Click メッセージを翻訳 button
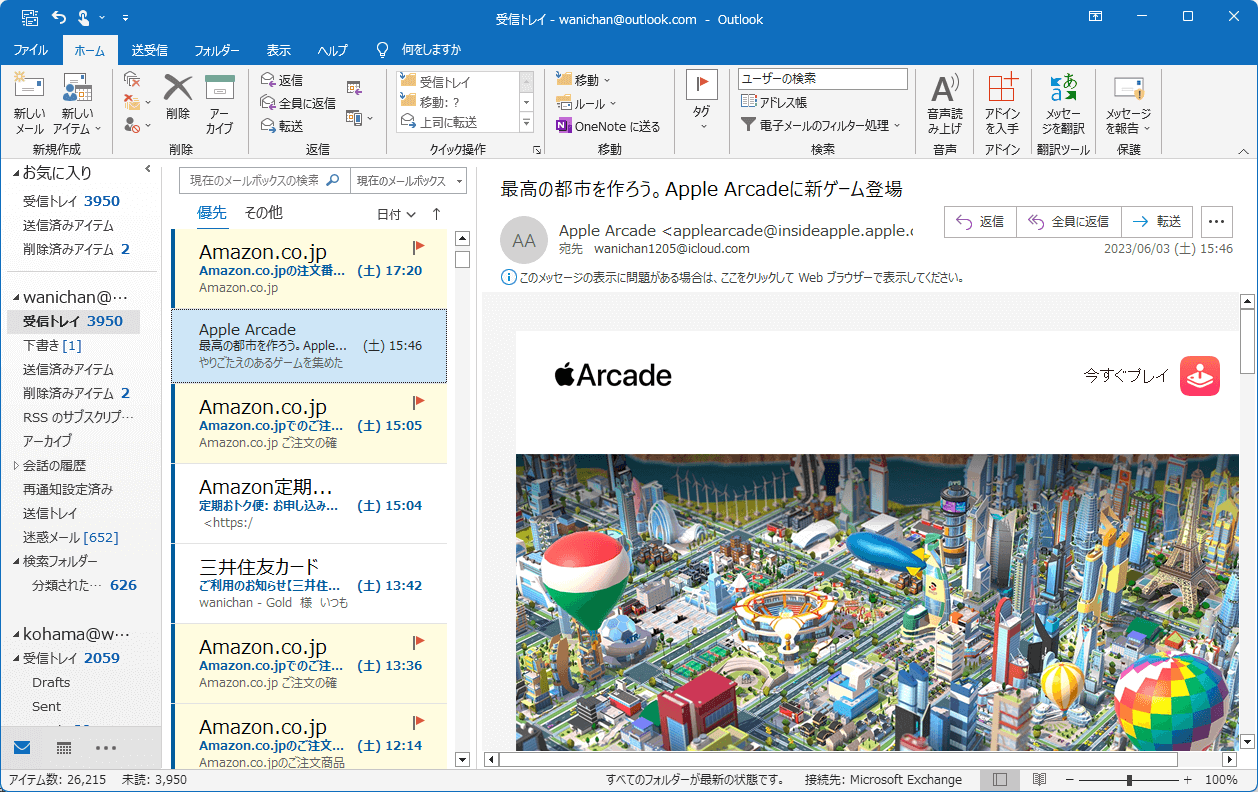This screenshot has width=1258, height=792. pyautogui.click(x=1063, y=104)
